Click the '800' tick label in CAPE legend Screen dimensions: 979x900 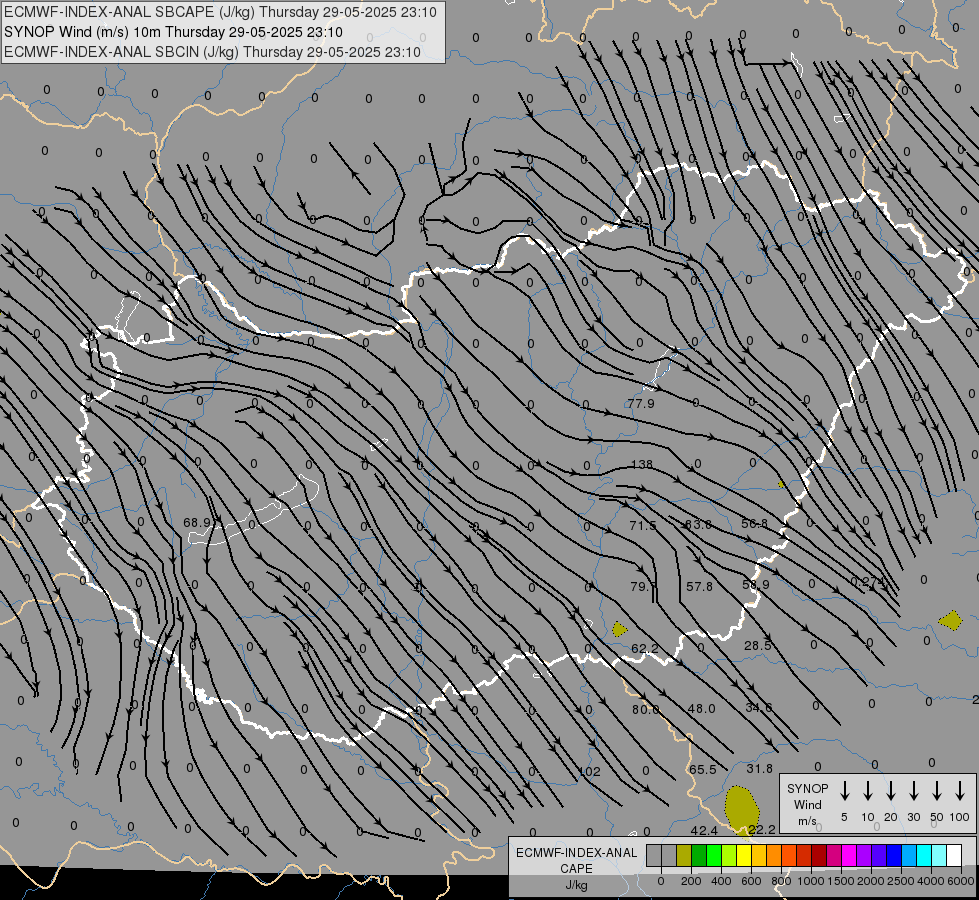click(780, 881)
